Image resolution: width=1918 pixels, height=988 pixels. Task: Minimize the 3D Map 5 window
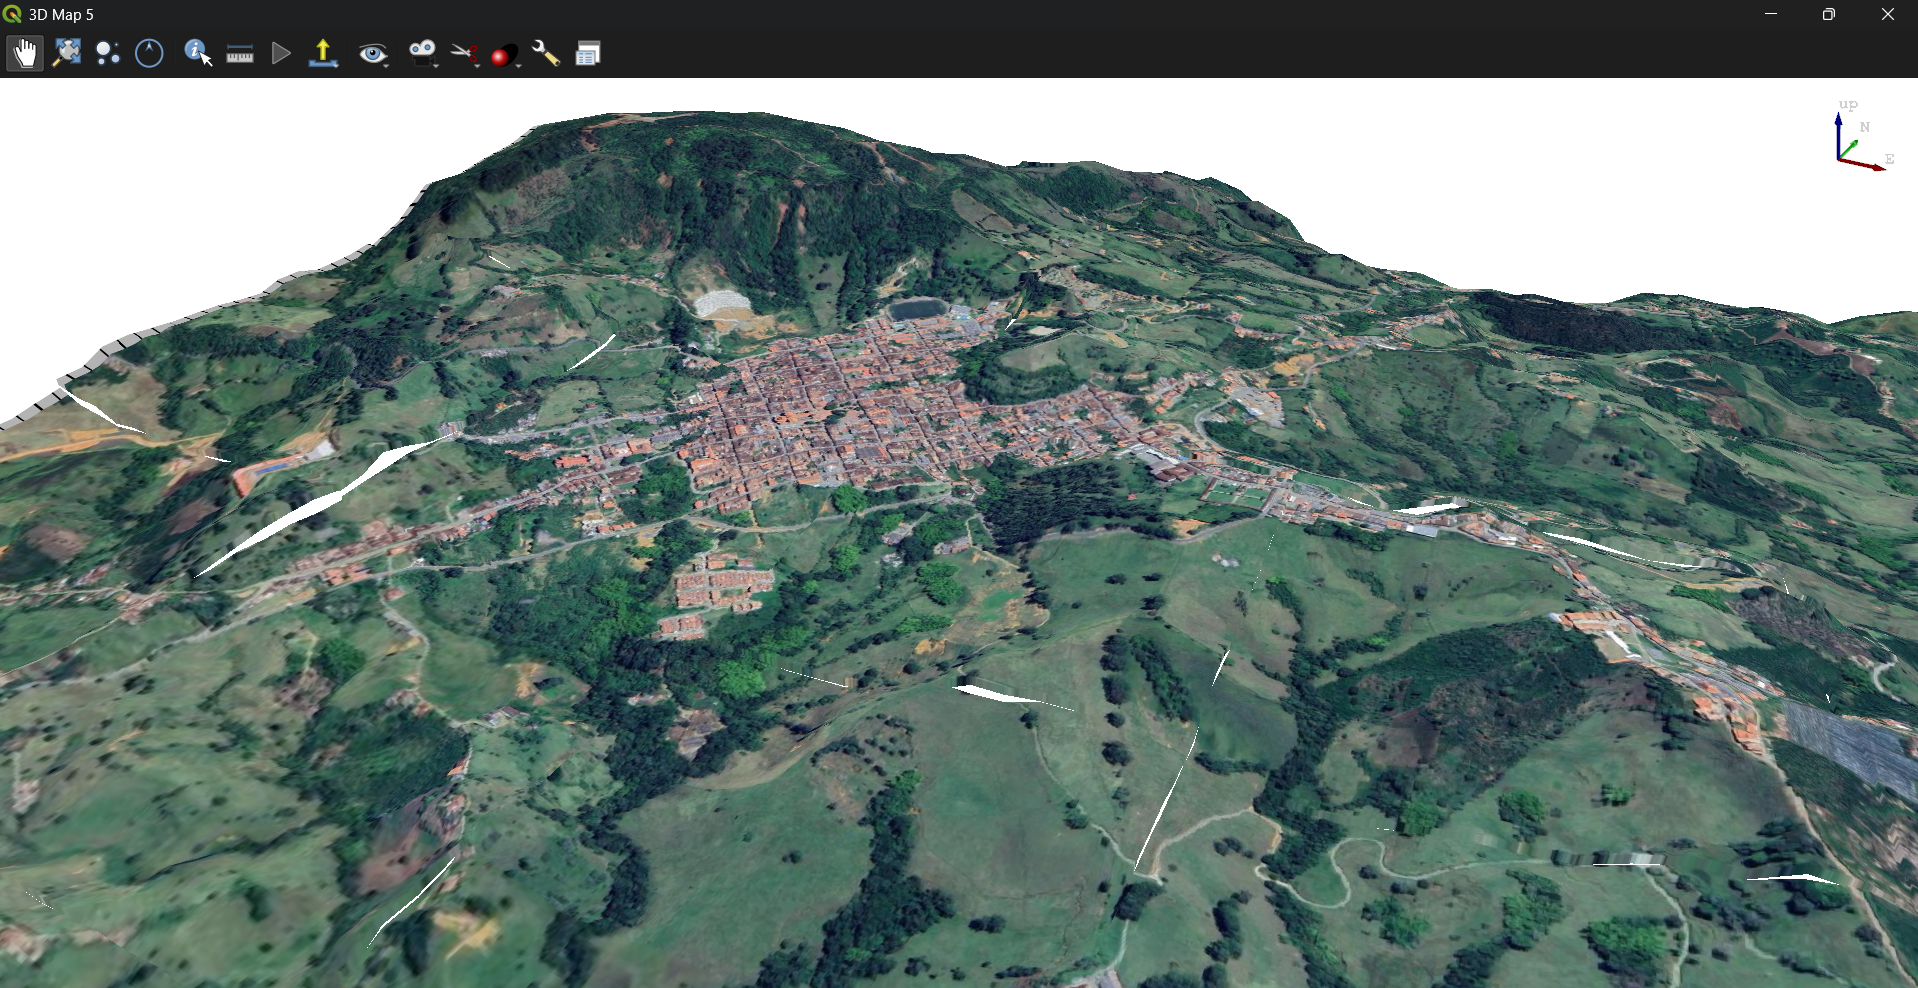point(1771,14)
